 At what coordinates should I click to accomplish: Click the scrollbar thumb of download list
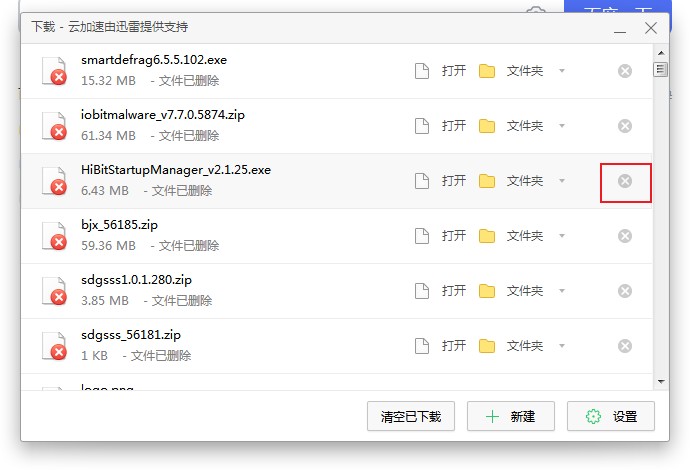point(661,70)
